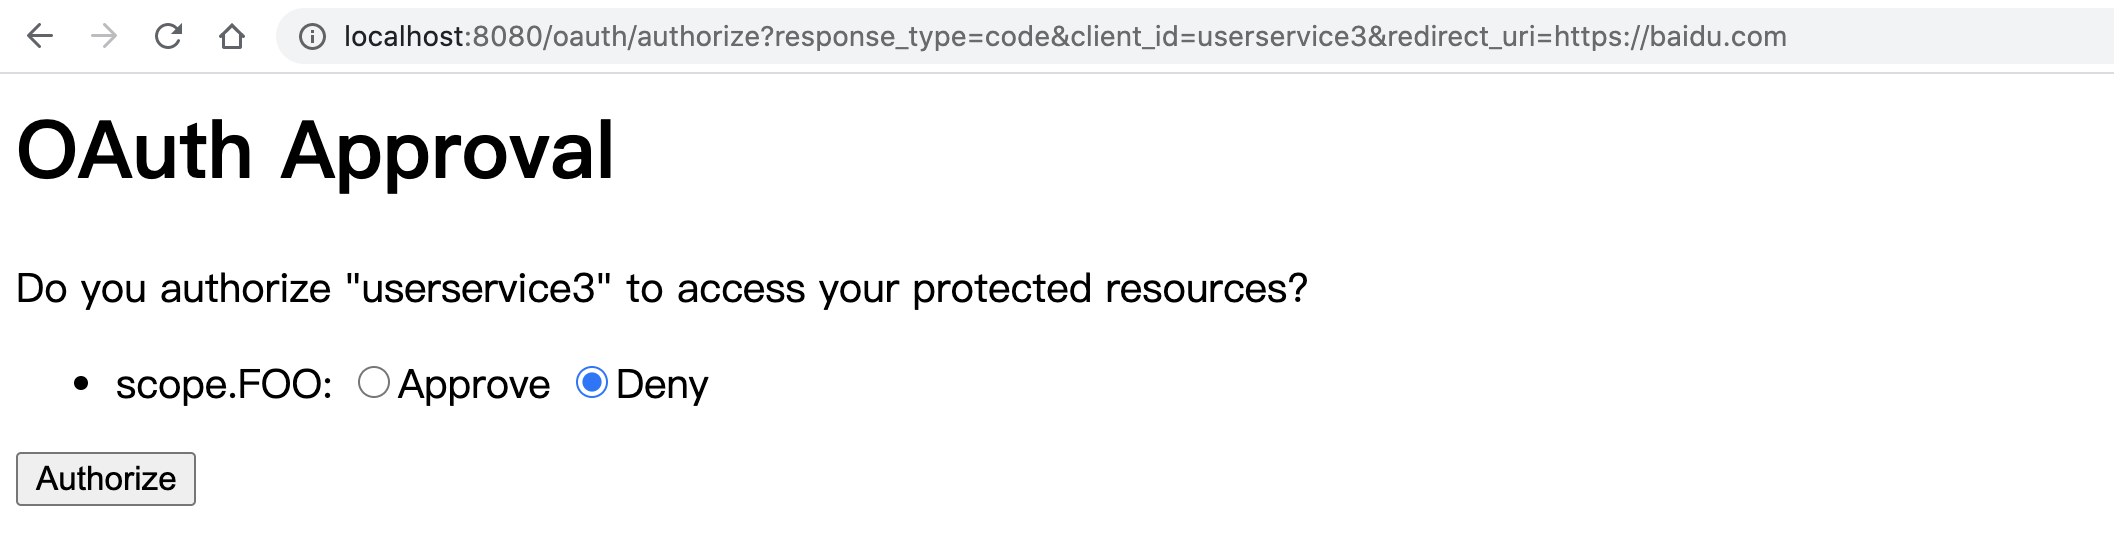Viewport: 2114px width, 548px height.
Task: Reload the OAuth approval page
Action: tap(168, 37)
